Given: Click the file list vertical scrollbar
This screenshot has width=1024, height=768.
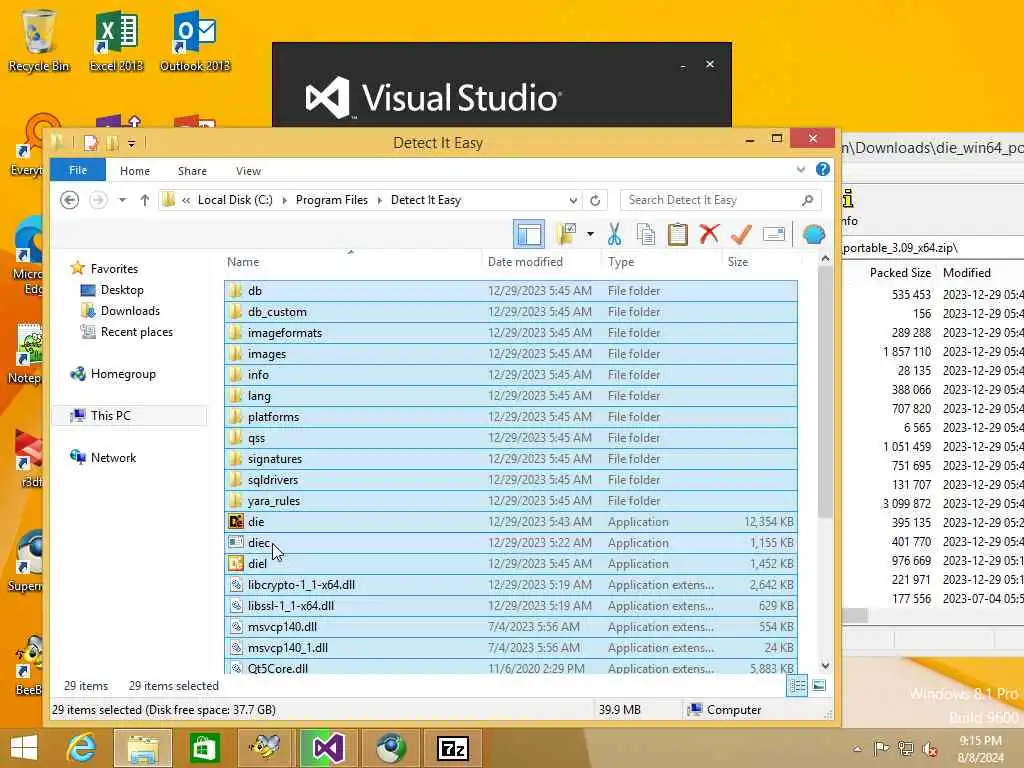Looking at the screenshot, I should pyautogui.click(x=825, y=392).
